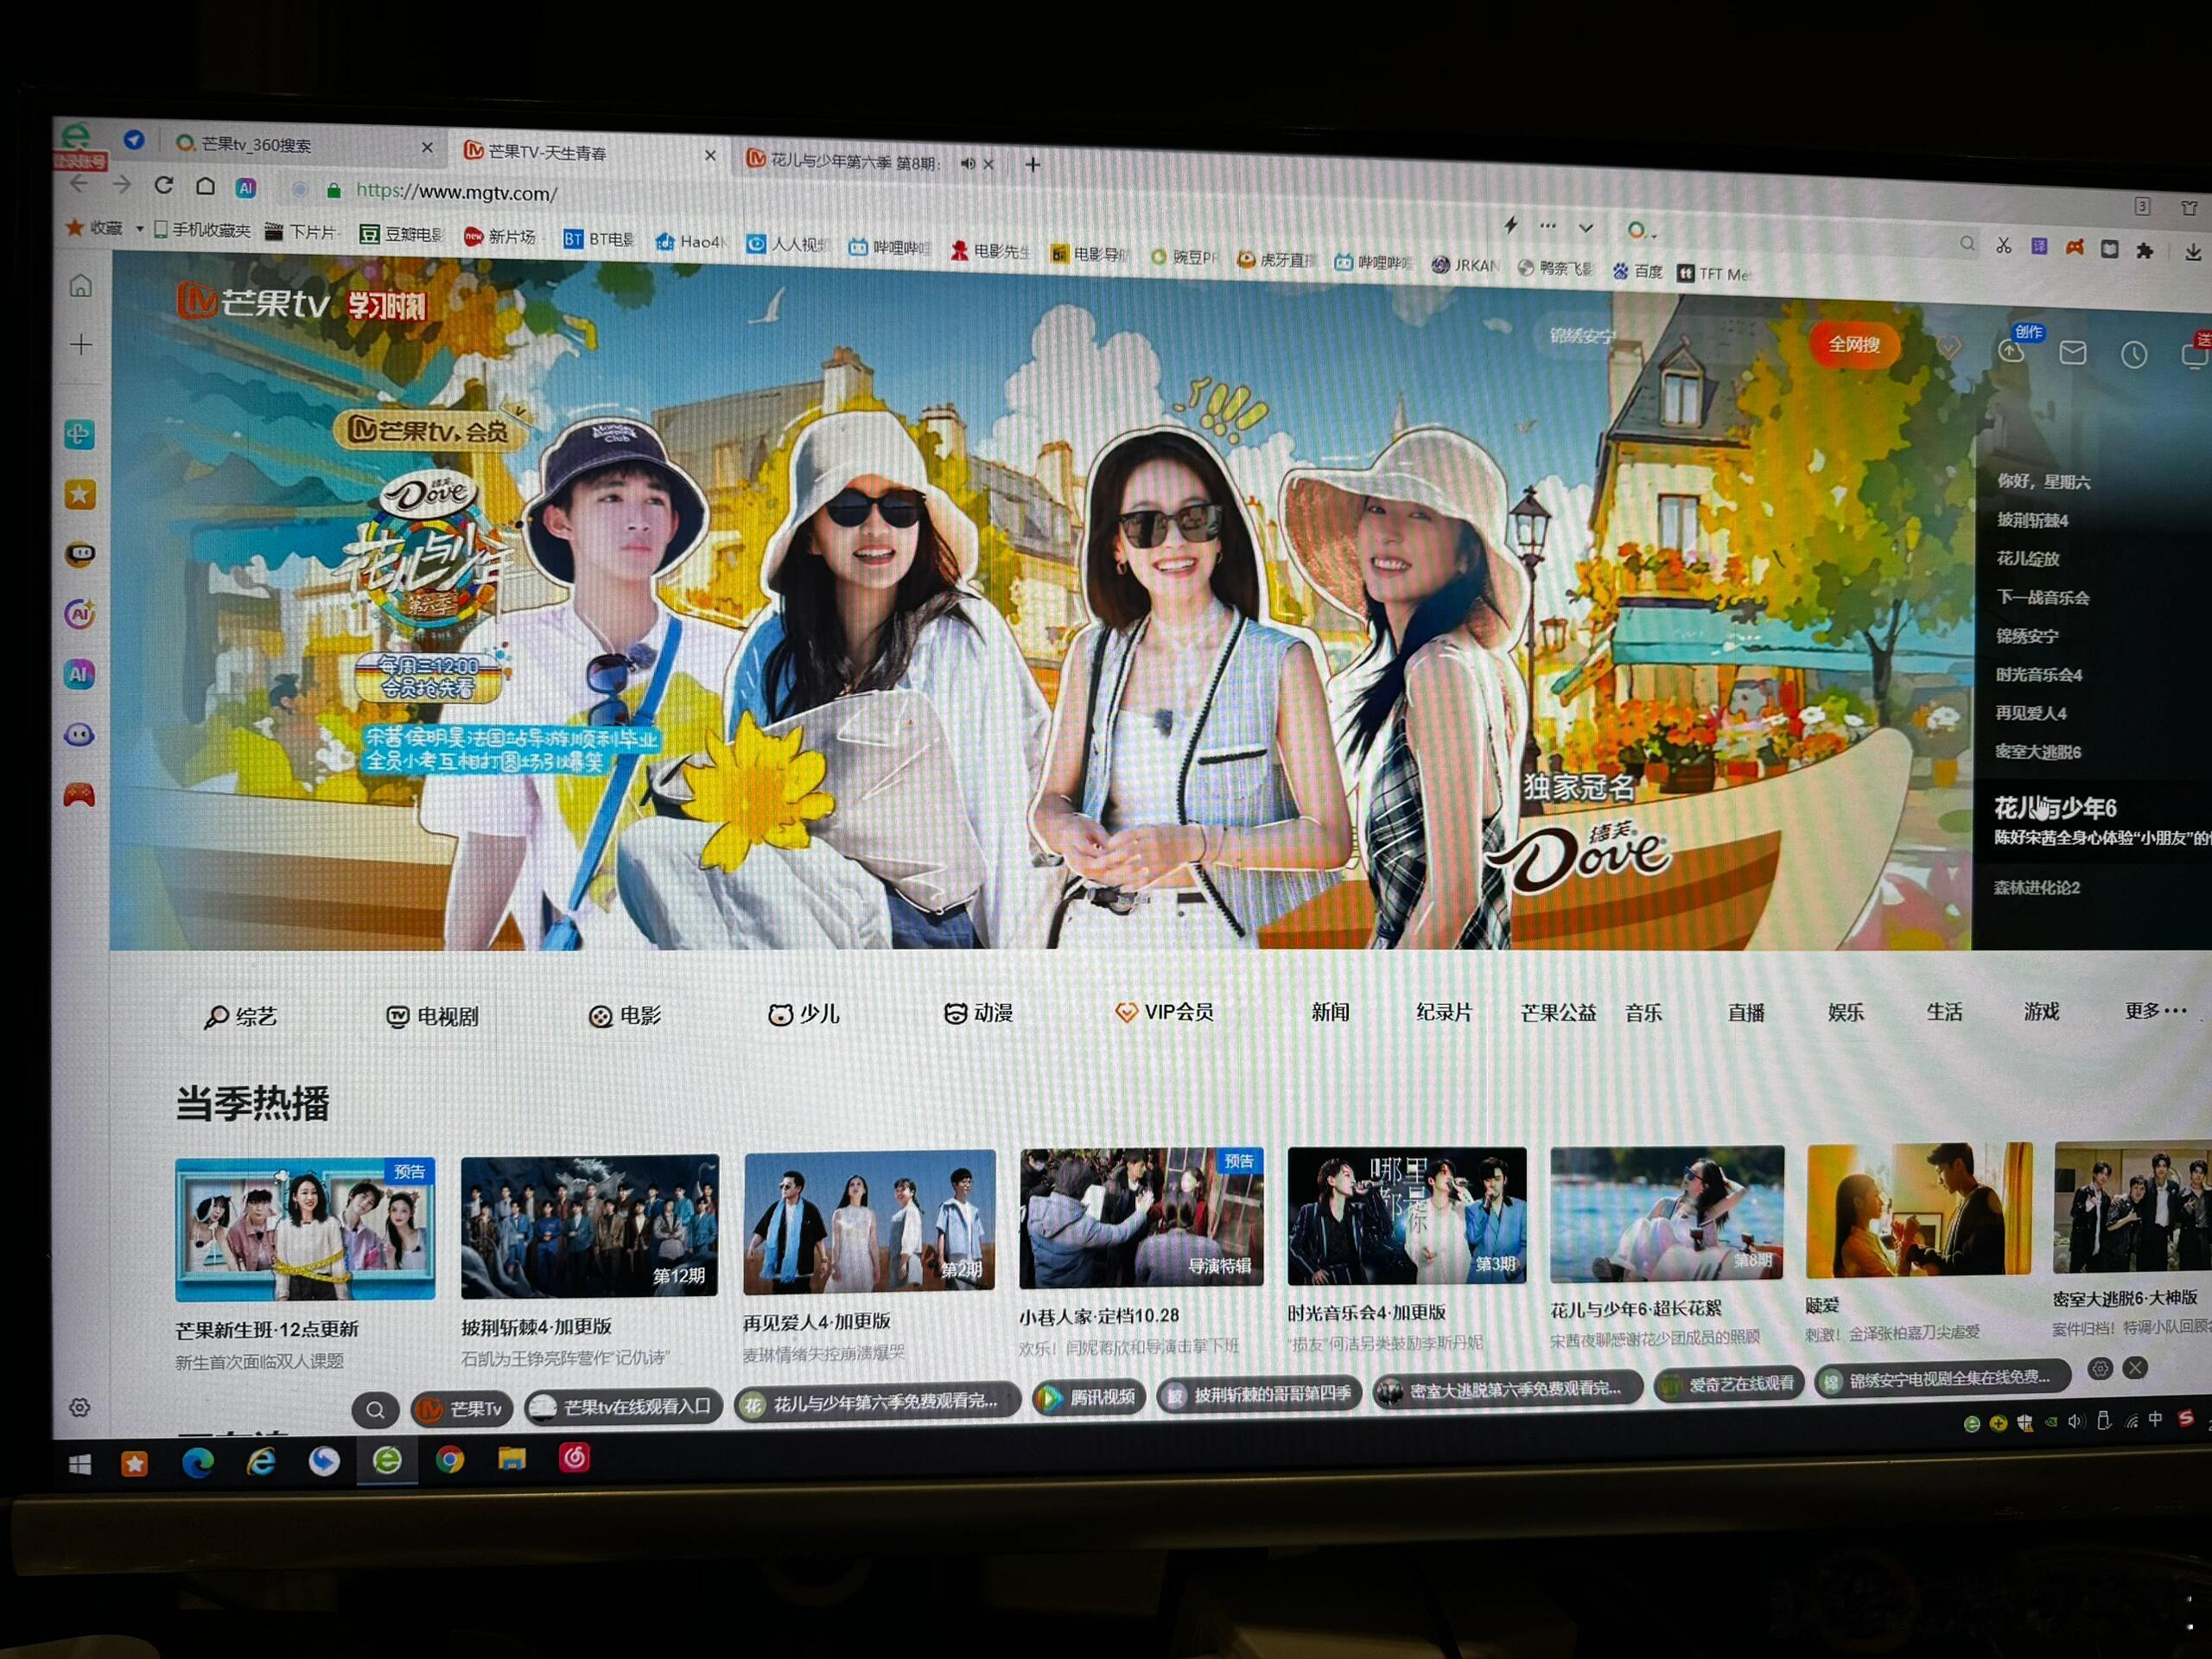Viewport: 2212px width, 1659px height.
Task: Open the red gamepad sidebar icon
Action: pyautogui.click(x=80, y=795)
